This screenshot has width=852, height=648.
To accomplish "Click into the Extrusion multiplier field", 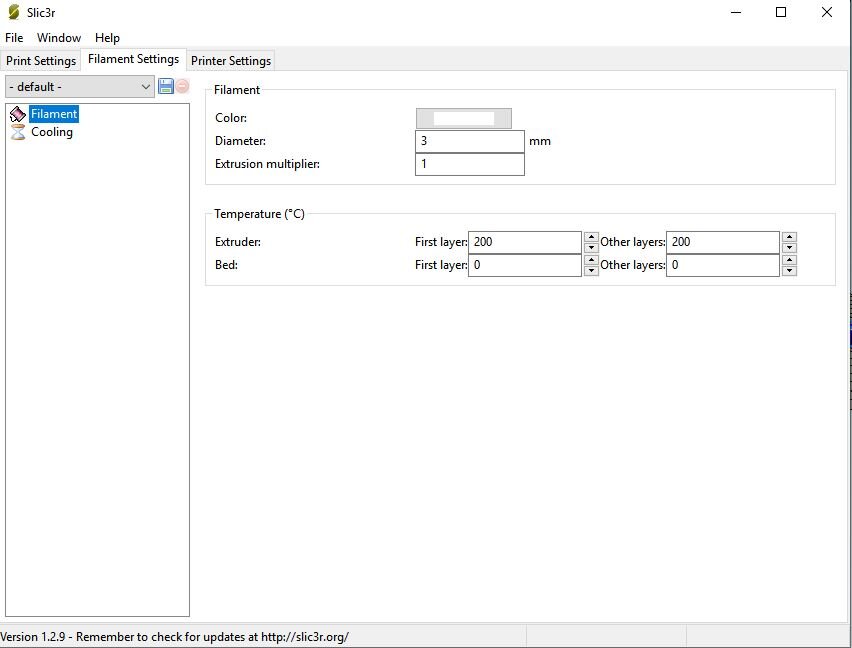I will (x=469, y=164).
